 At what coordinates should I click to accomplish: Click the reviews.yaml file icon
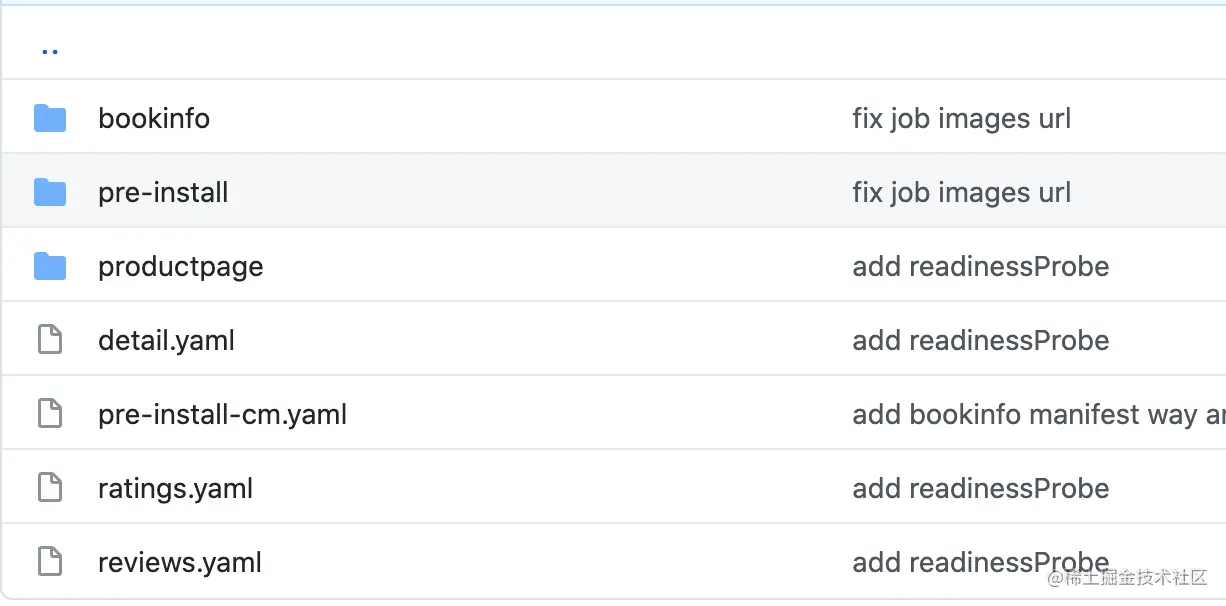tap(50, 562)
